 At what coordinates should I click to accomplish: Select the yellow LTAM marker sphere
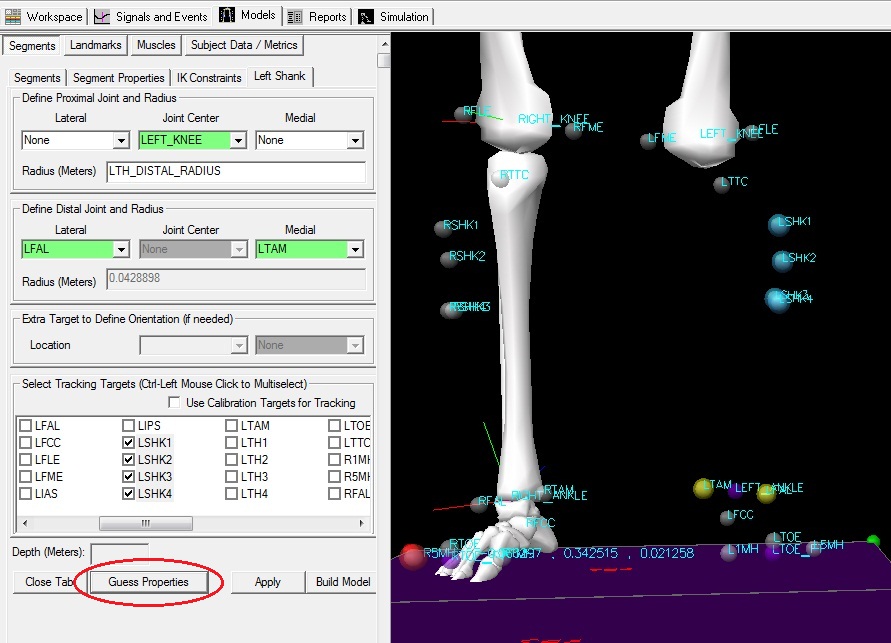click(703, 488)
